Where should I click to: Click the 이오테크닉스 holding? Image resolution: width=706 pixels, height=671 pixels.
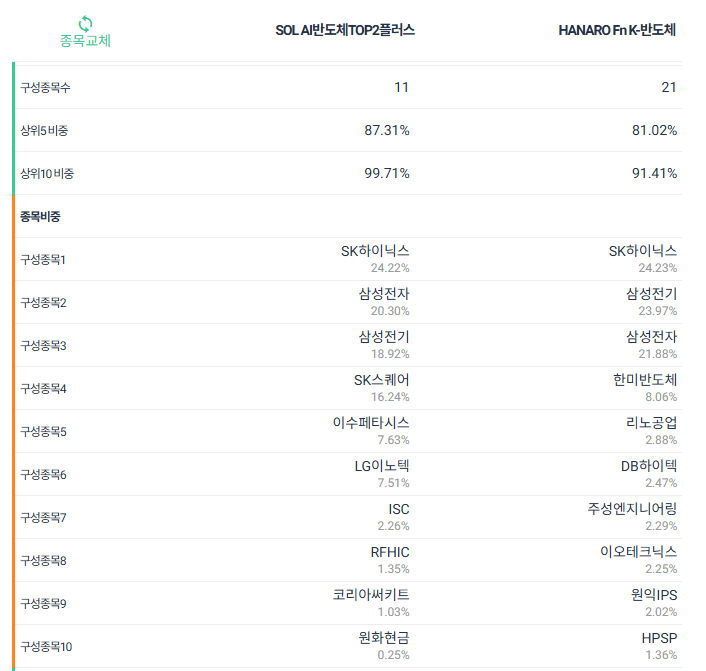pyautogui.click(x=638, y=552)
